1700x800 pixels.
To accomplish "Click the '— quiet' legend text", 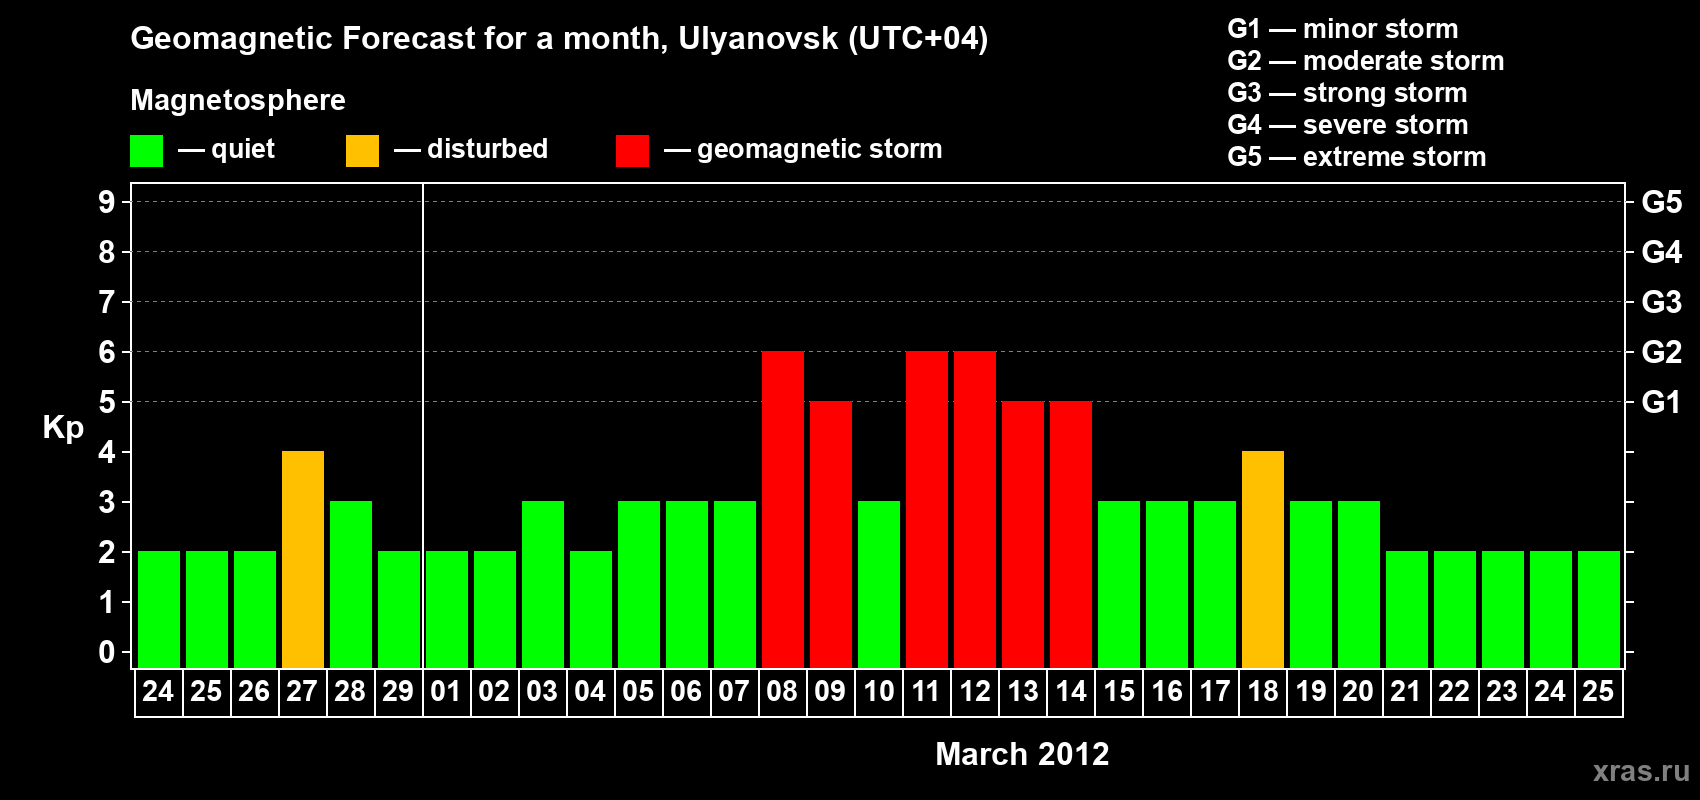I will 226,149.
